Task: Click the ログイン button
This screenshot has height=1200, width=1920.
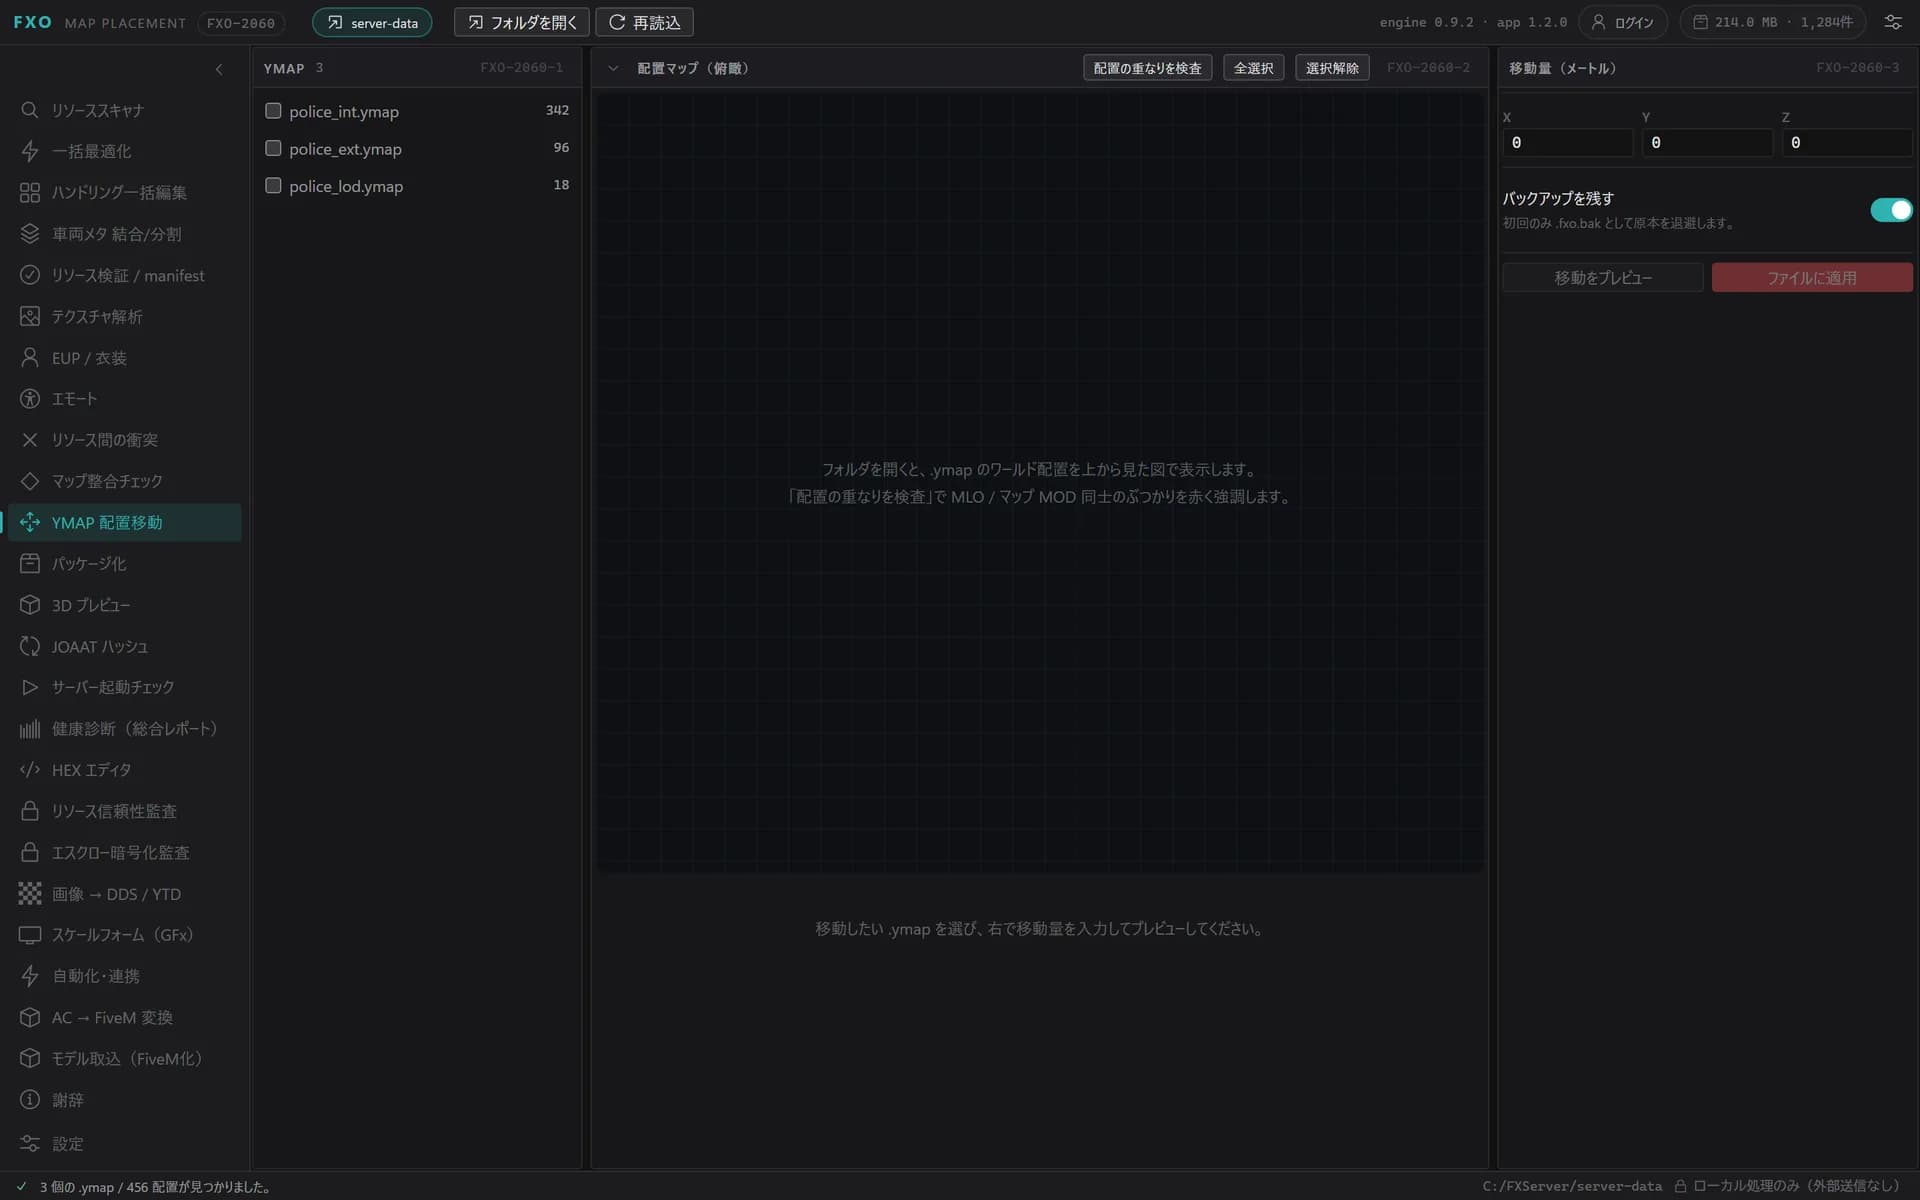Action: 1622,22
